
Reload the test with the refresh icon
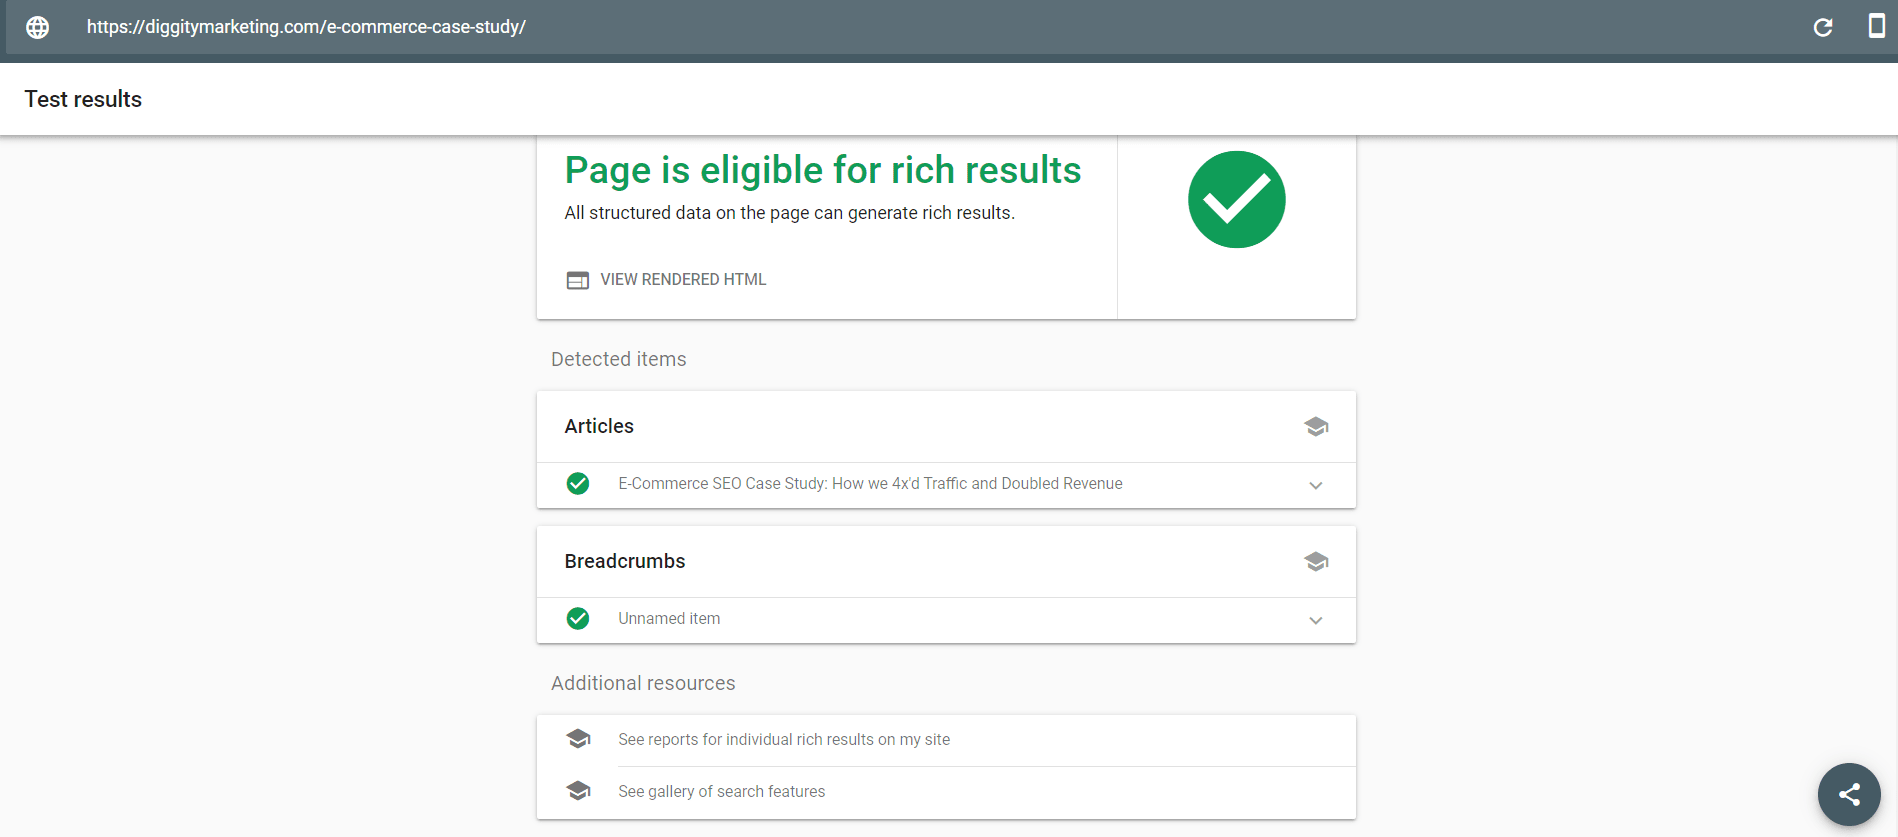coord(1823,27)
